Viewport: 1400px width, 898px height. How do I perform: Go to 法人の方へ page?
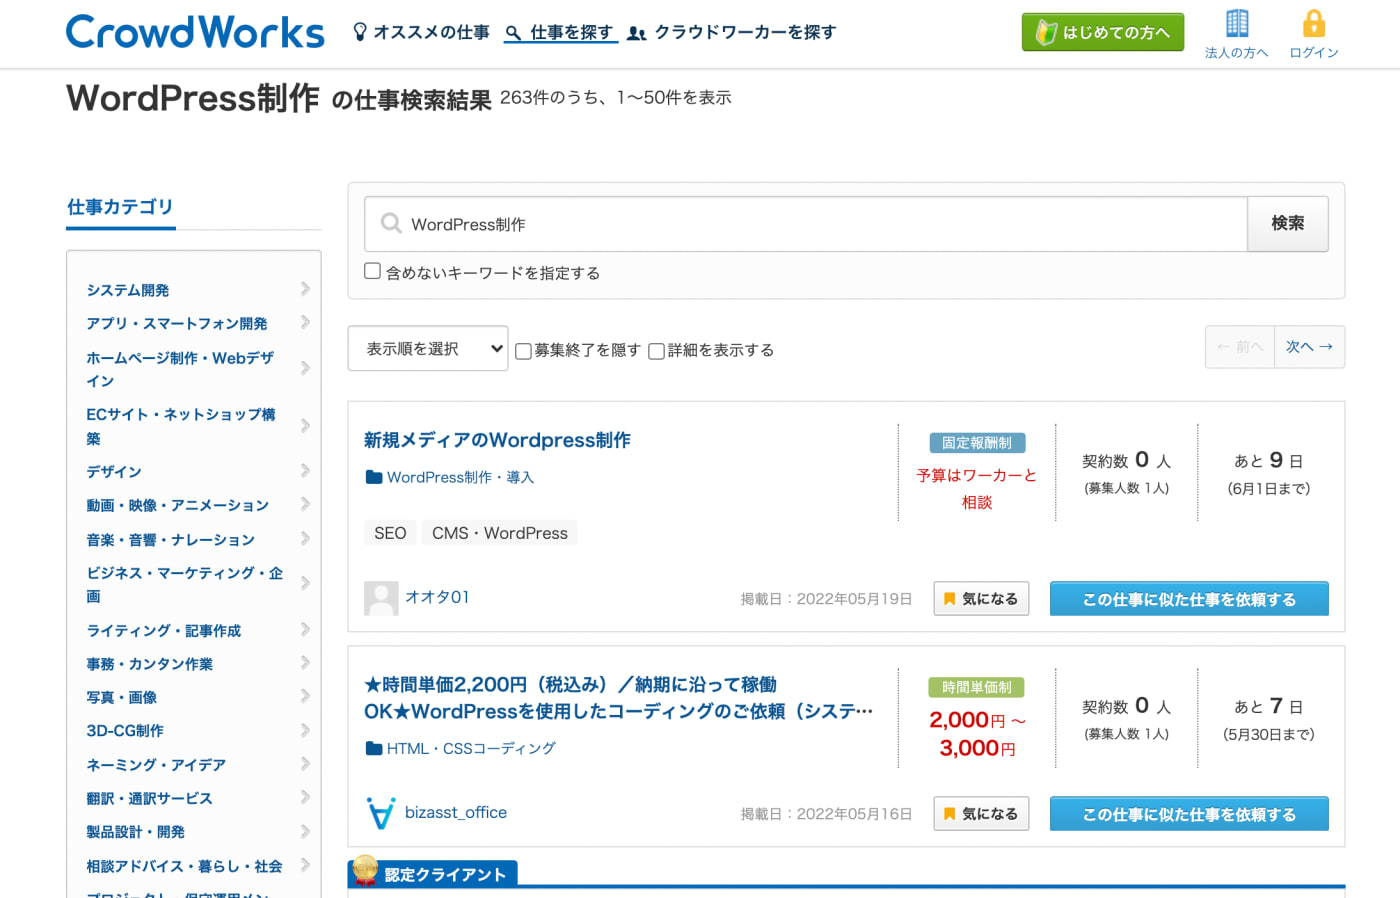coord(1236,53)
